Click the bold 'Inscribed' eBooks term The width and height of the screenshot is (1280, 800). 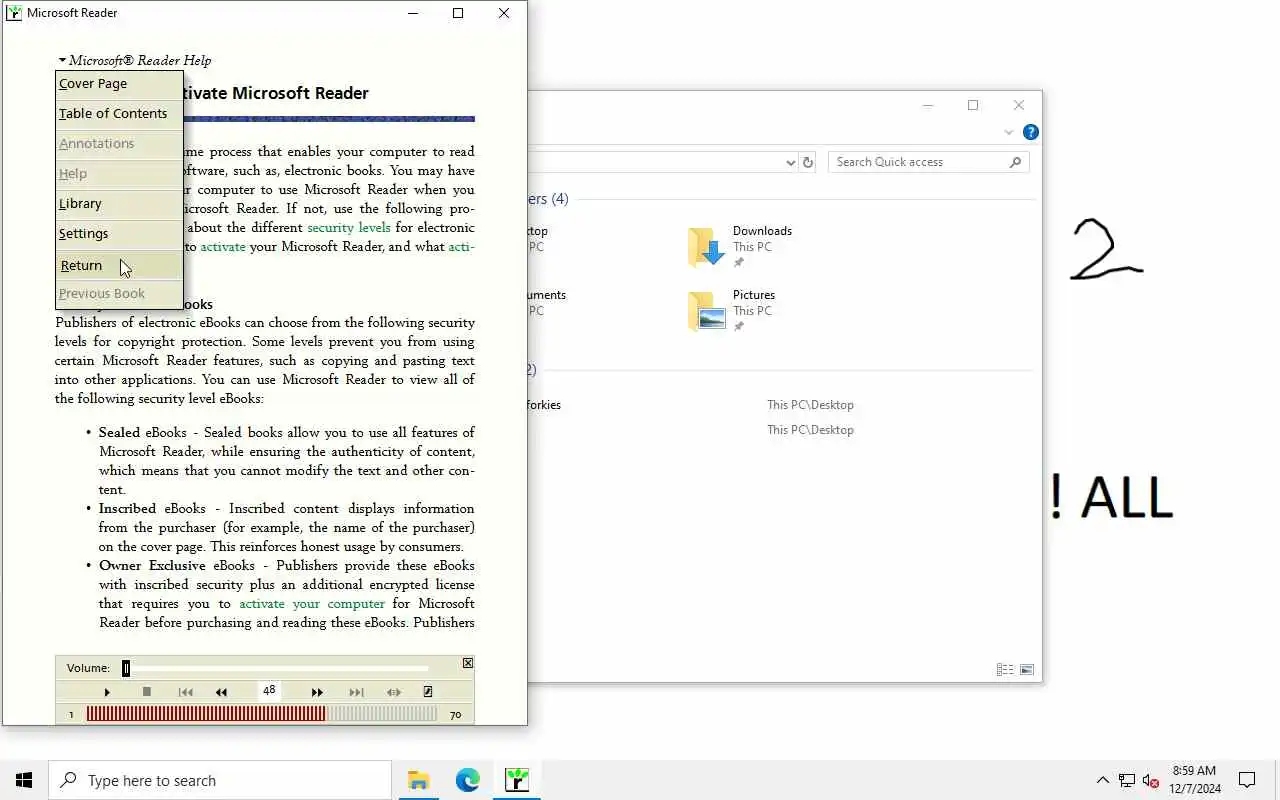tap(127, 508)
